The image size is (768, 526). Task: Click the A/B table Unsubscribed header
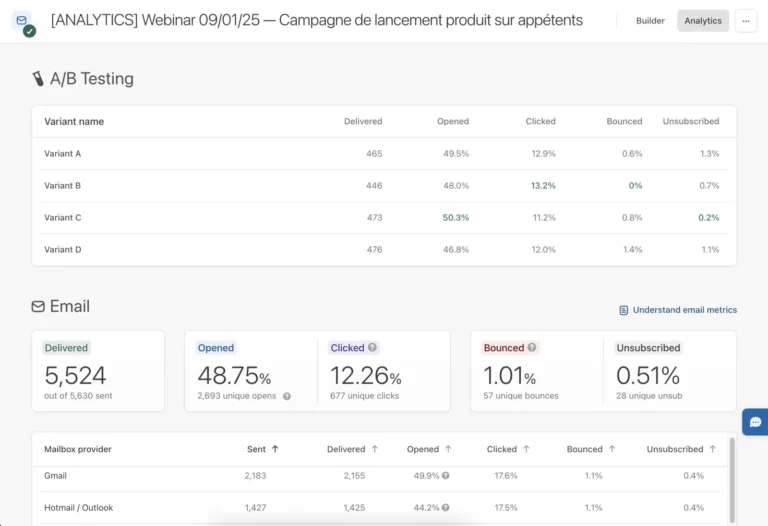pyautogui.click(x=691, y=121)
